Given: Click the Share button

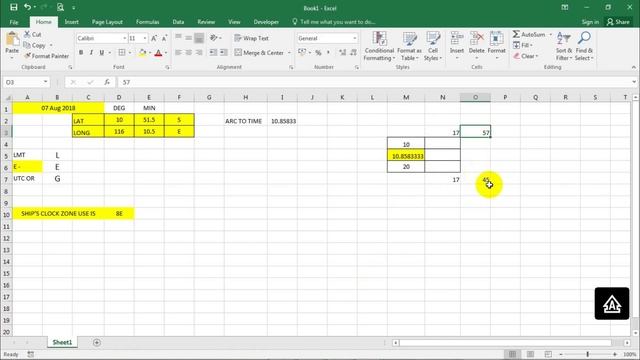Looking at the screenshot, I should click(x=618, y=22).
